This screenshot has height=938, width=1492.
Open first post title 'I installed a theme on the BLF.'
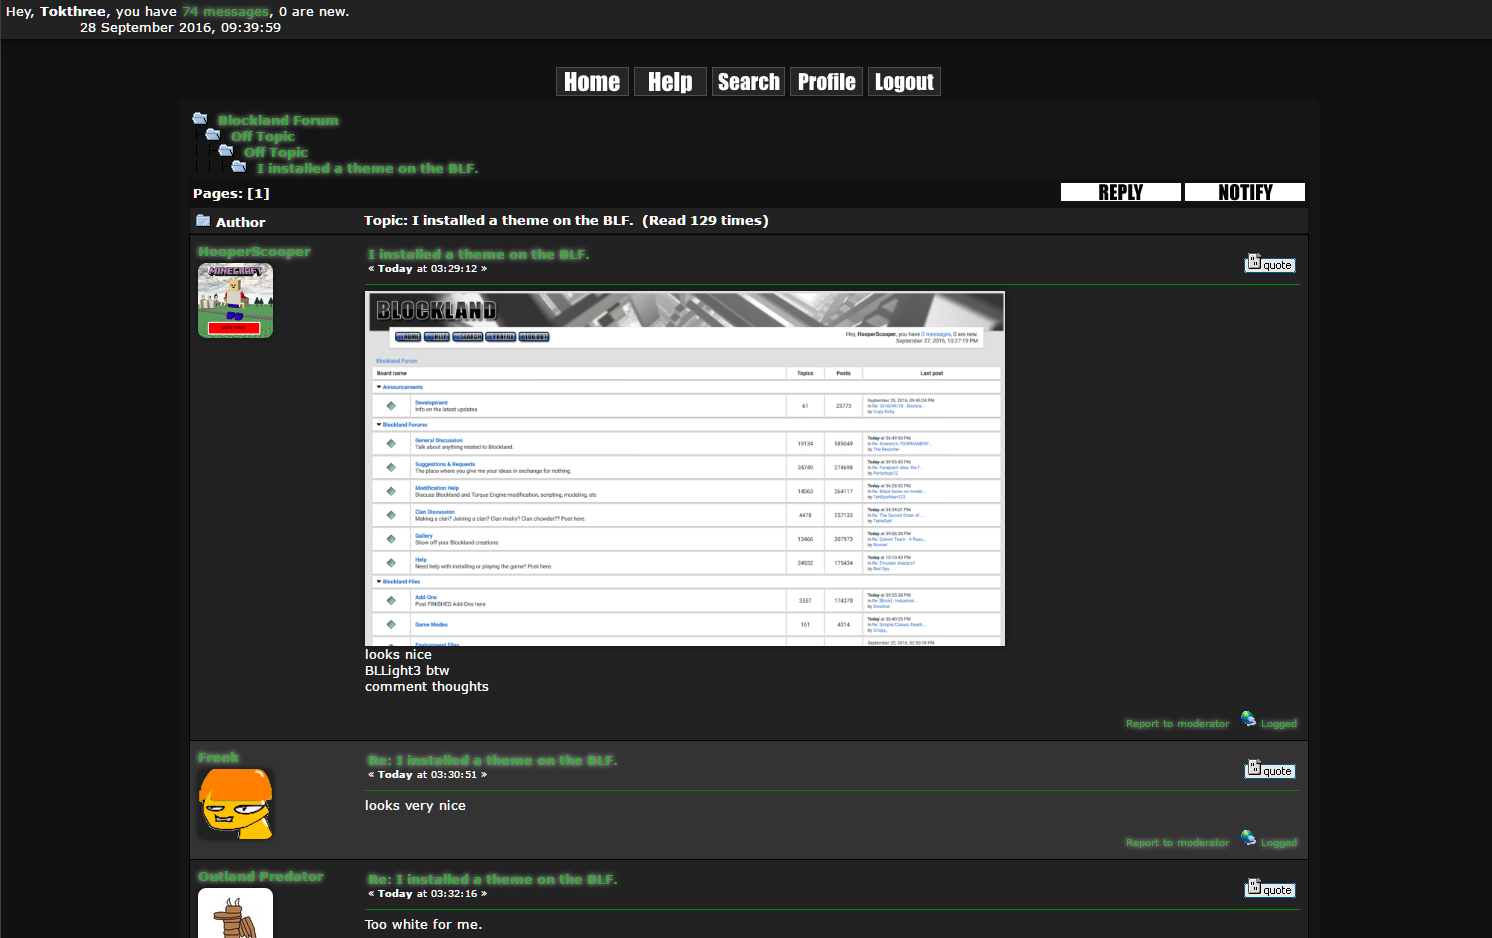coord(478,254)
